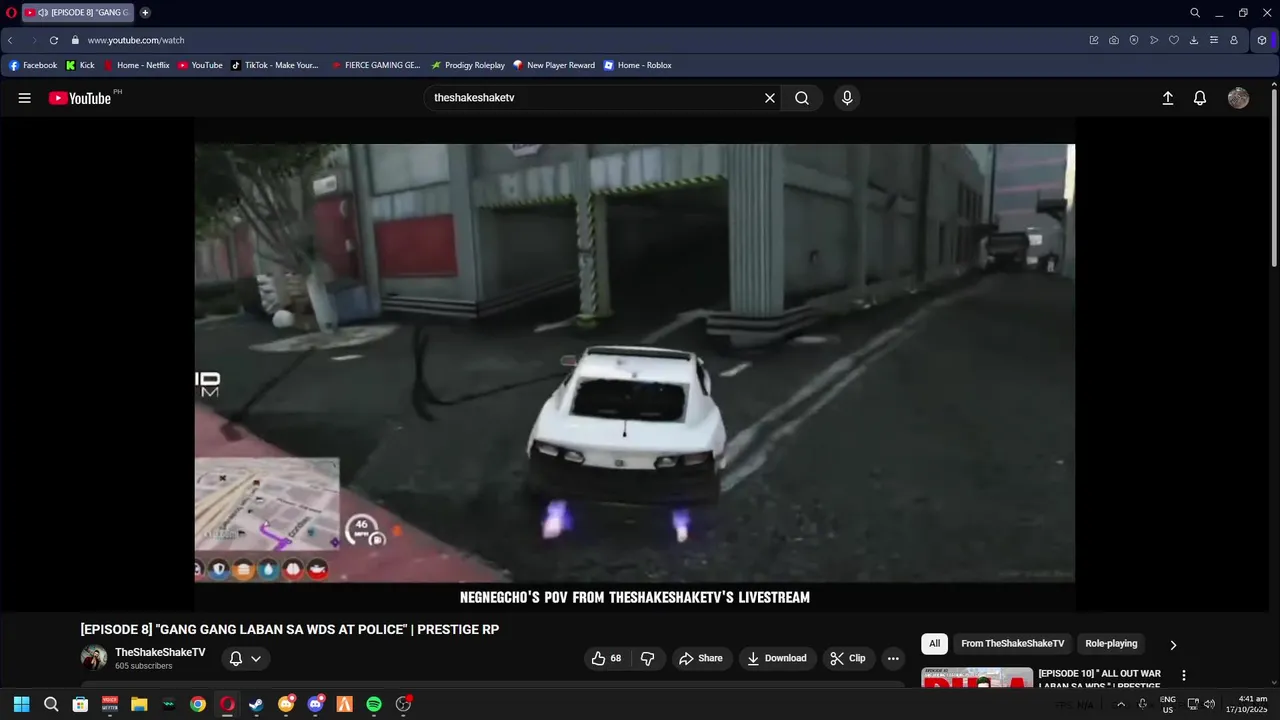The image size is (1280, 720).
Task: Select the Role-playing chip
Action: pos(1111,644)
